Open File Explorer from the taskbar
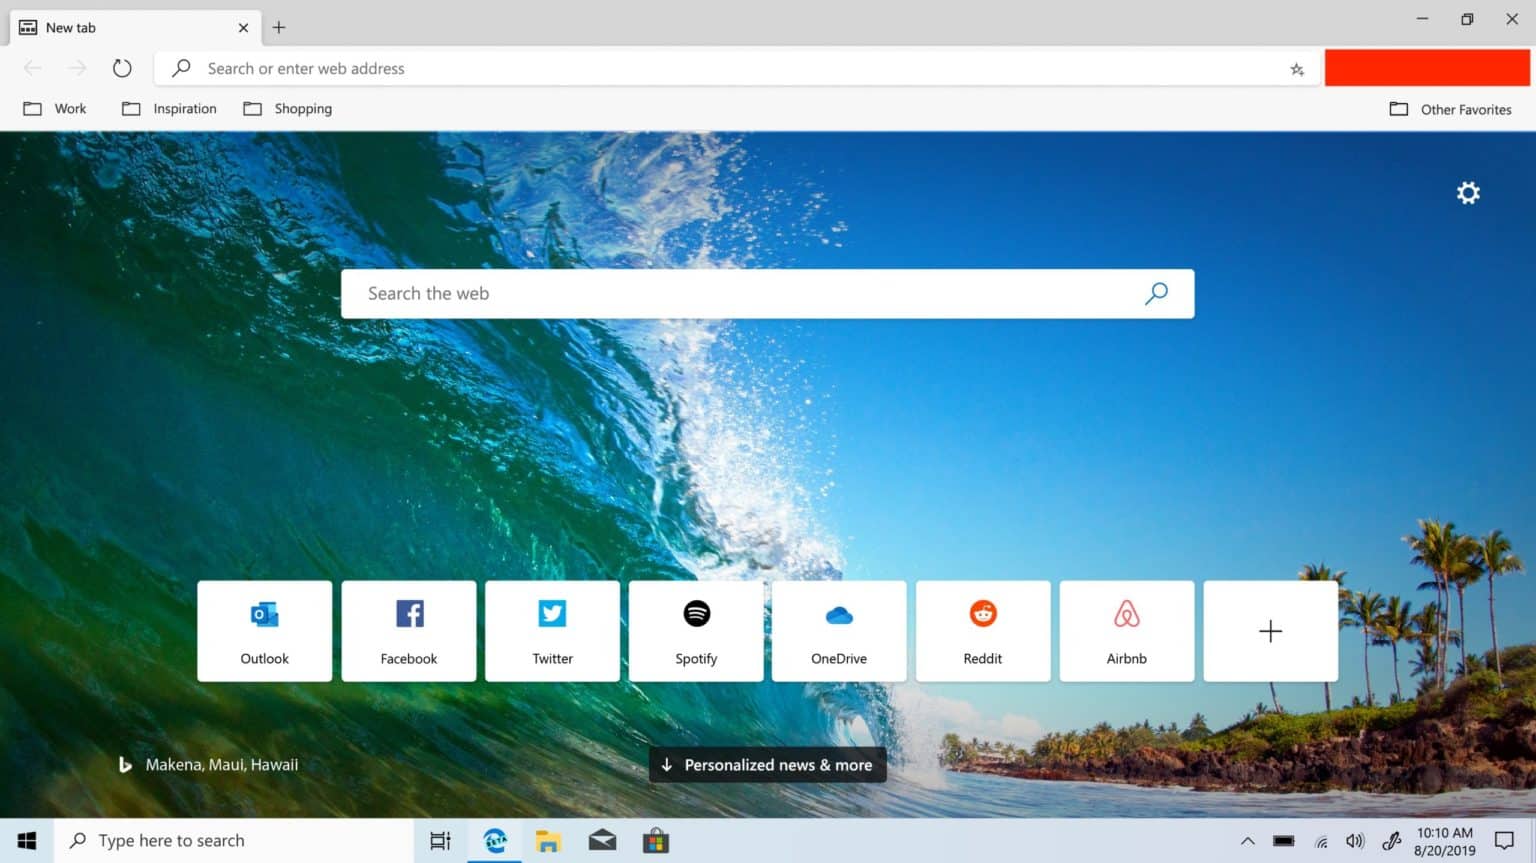Viewport: 1536px width, 863px height. [548, 840]
